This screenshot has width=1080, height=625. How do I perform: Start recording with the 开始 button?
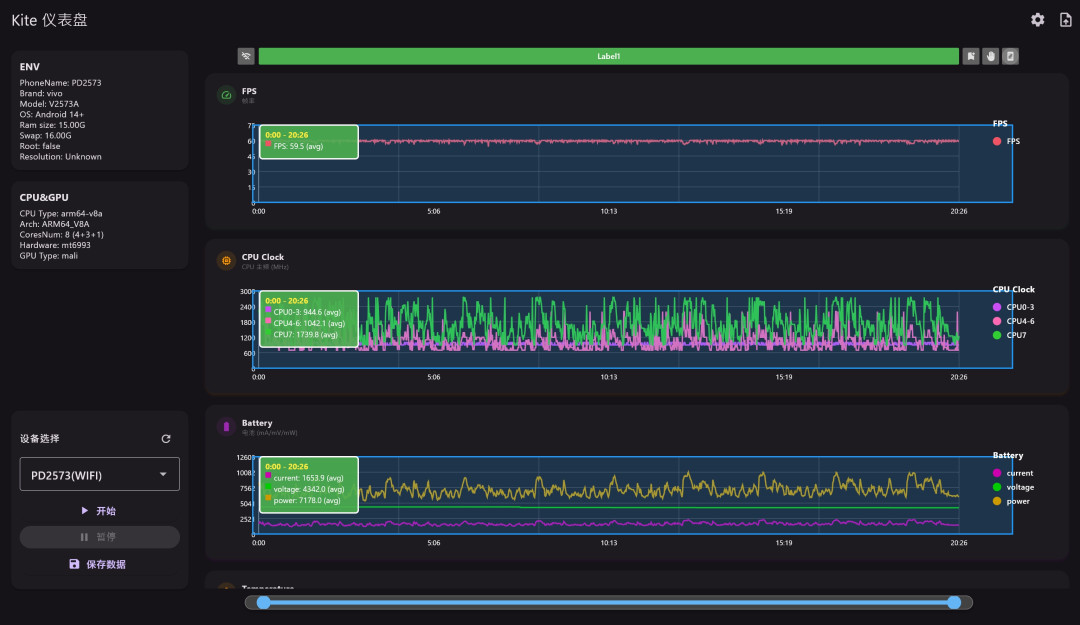pyautogui.click(x=100, y=511)
